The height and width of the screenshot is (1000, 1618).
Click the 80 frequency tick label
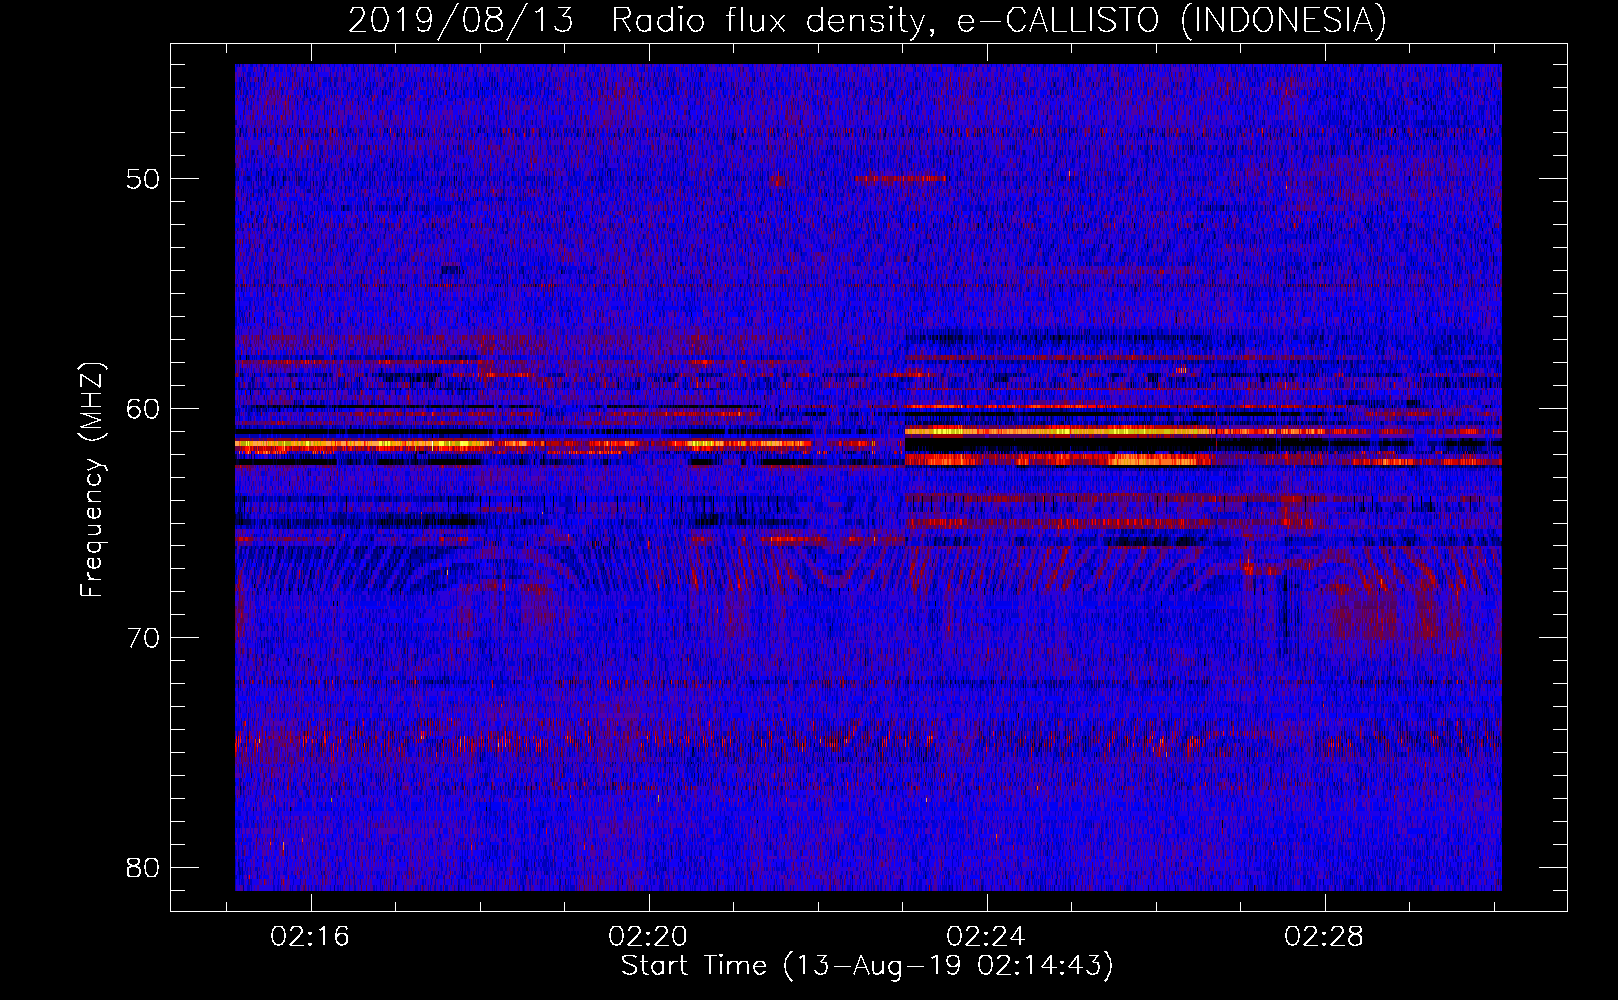pyautogui.click(x=143, y=867)
